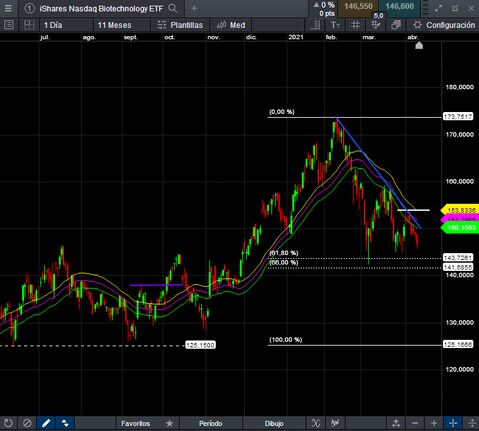
Task: Zoom in with the grey plus button
Action: 434,423
